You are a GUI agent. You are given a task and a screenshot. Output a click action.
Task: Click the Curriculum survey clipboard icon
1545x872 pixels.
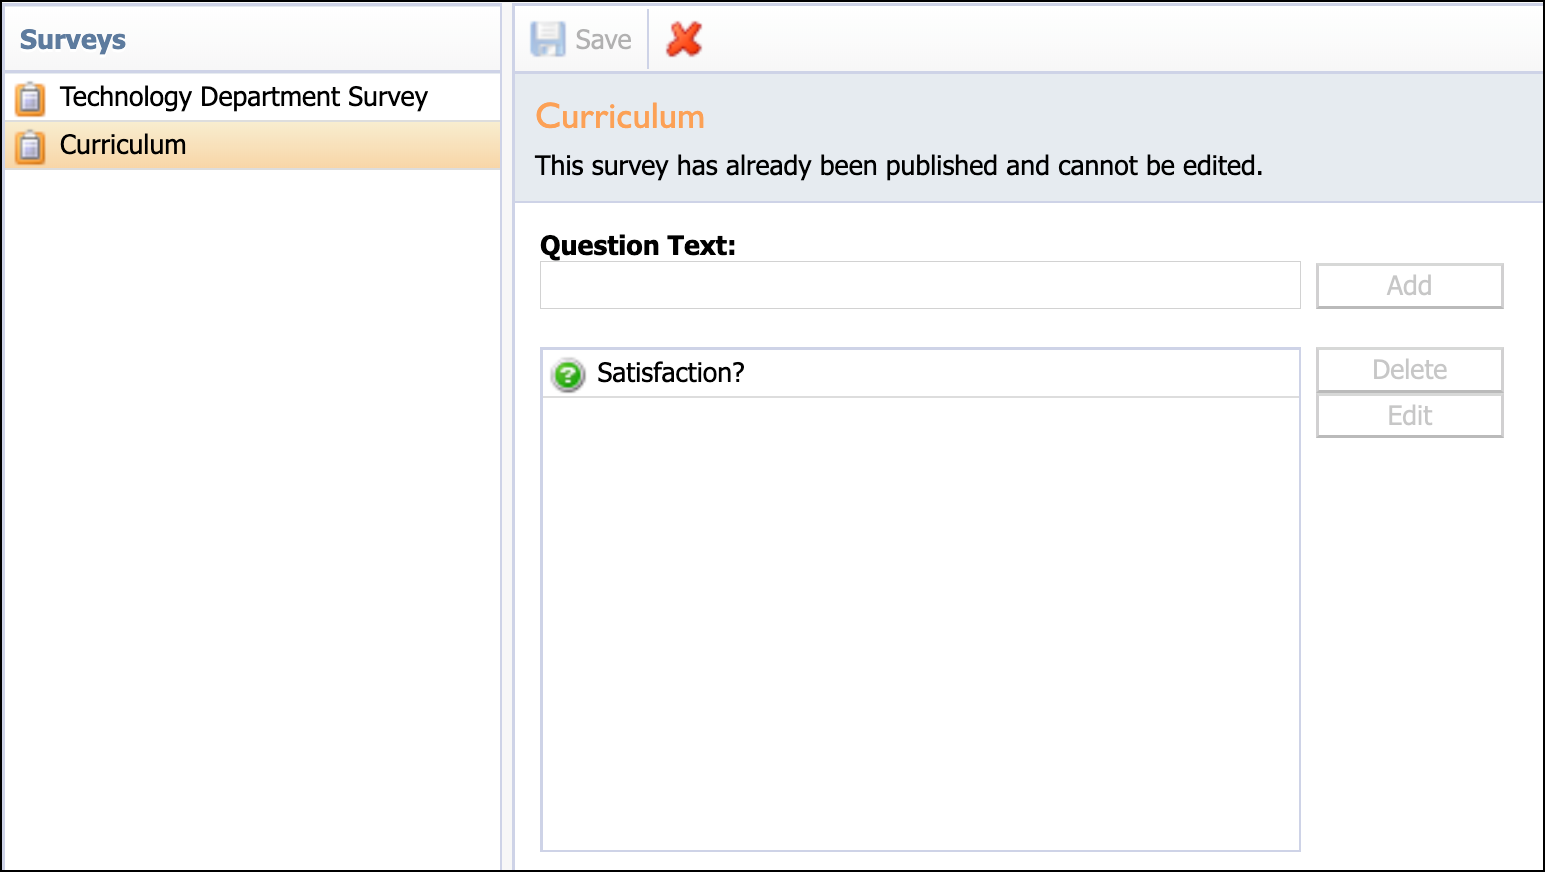tap(30, 146)
